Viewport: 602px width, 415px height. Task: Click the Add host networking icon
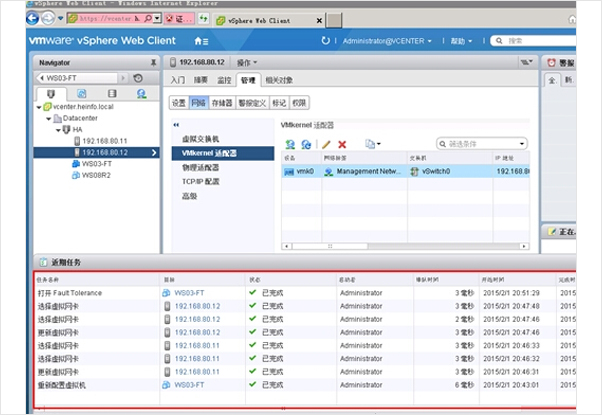pos(290,144)
